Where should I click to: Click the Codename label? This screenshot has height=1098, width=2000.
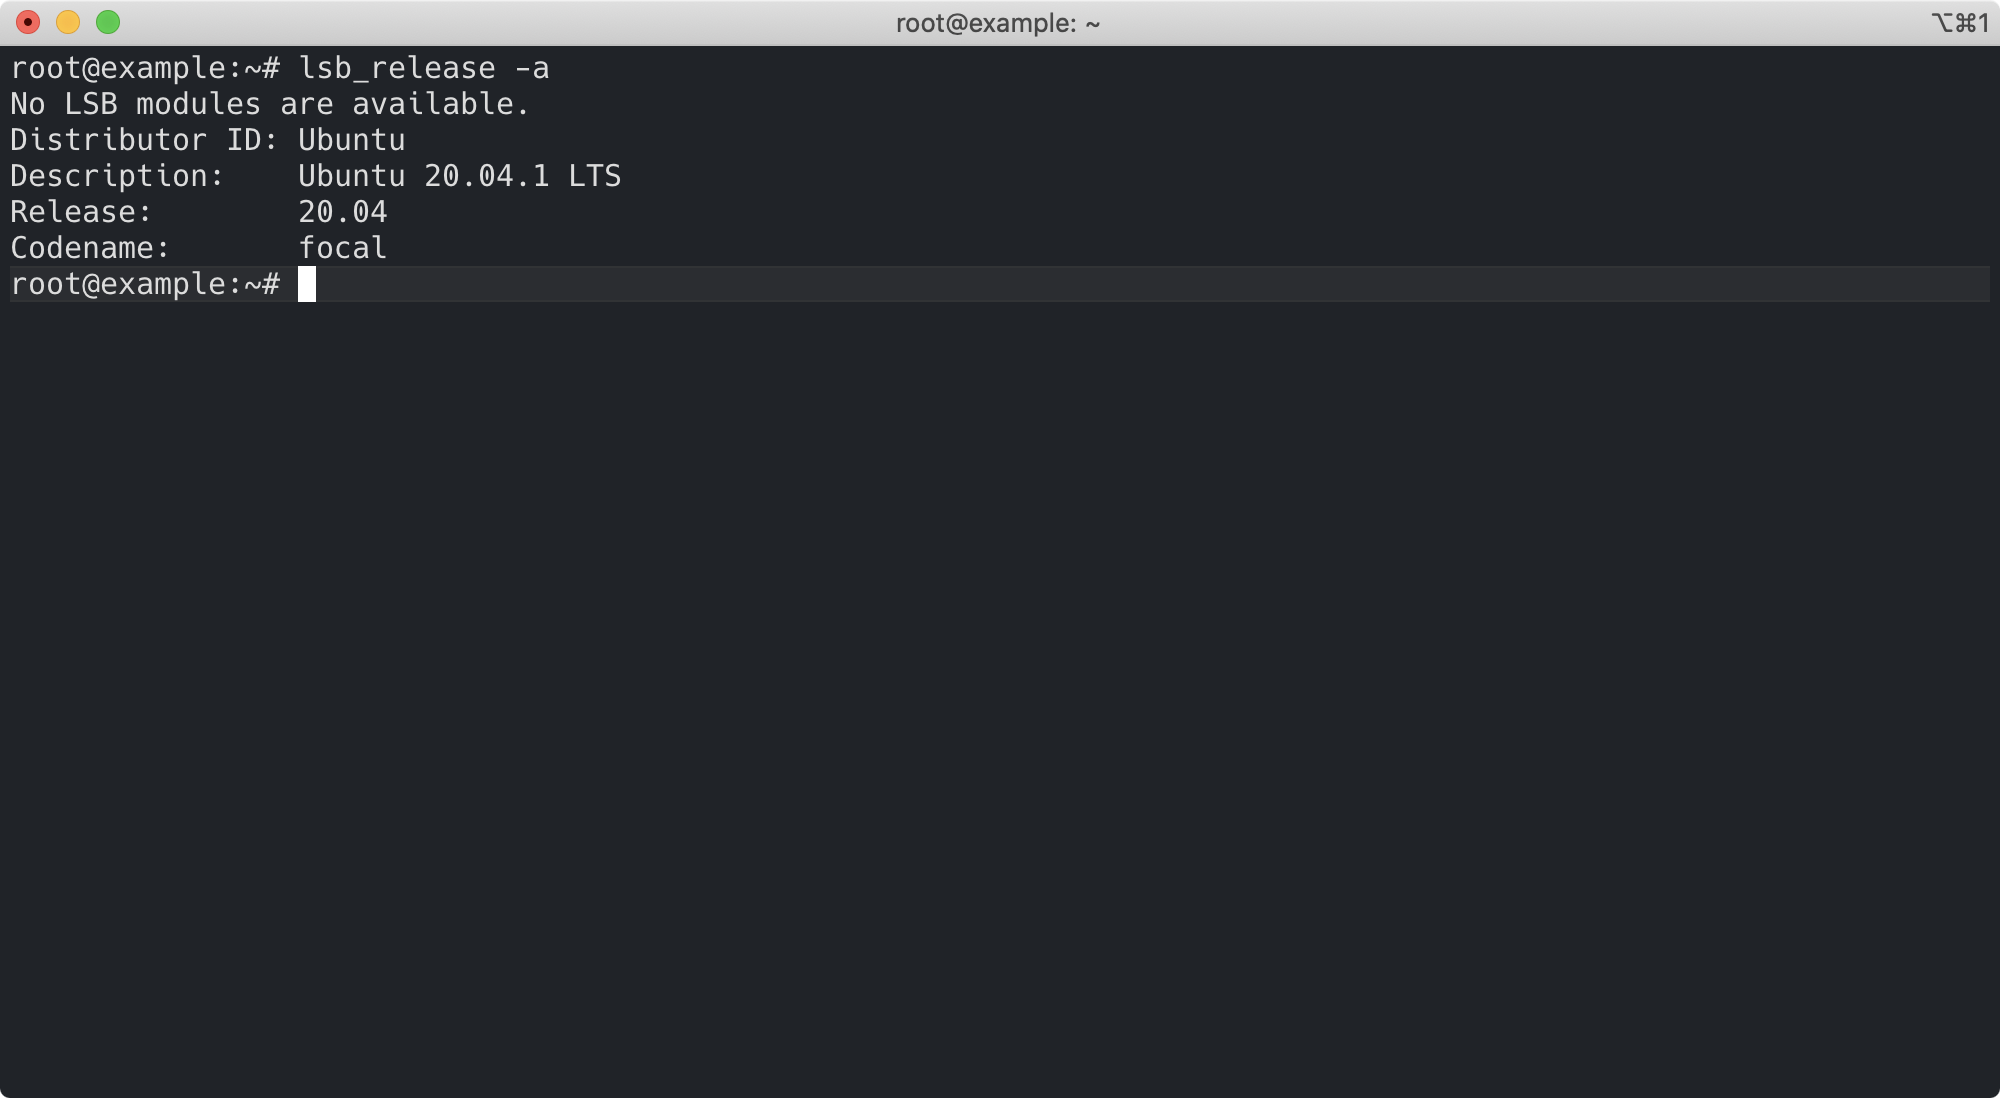[89, 248]
